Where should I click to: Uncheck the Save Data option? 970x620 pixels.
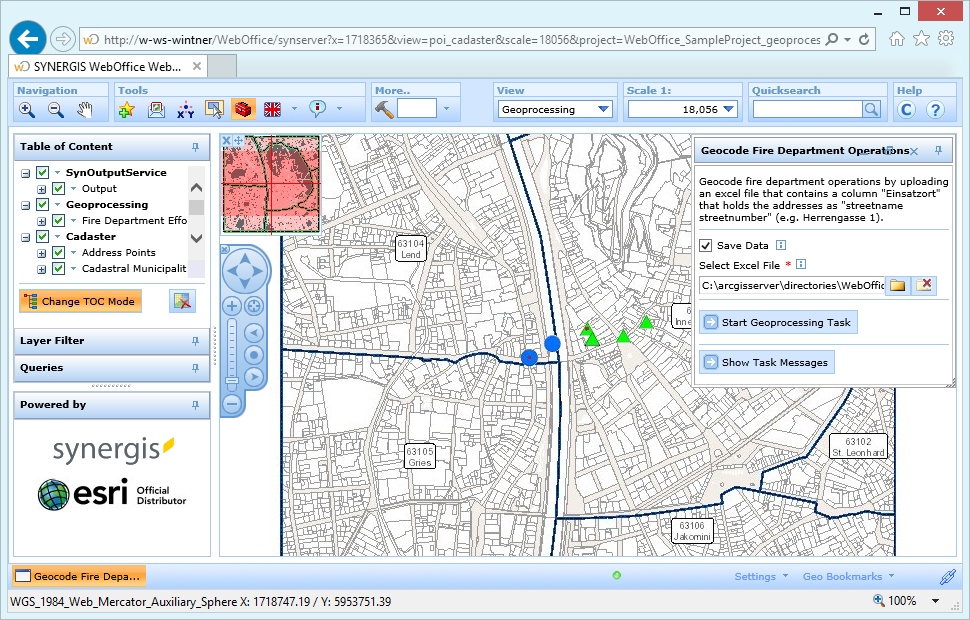[706, 245]
